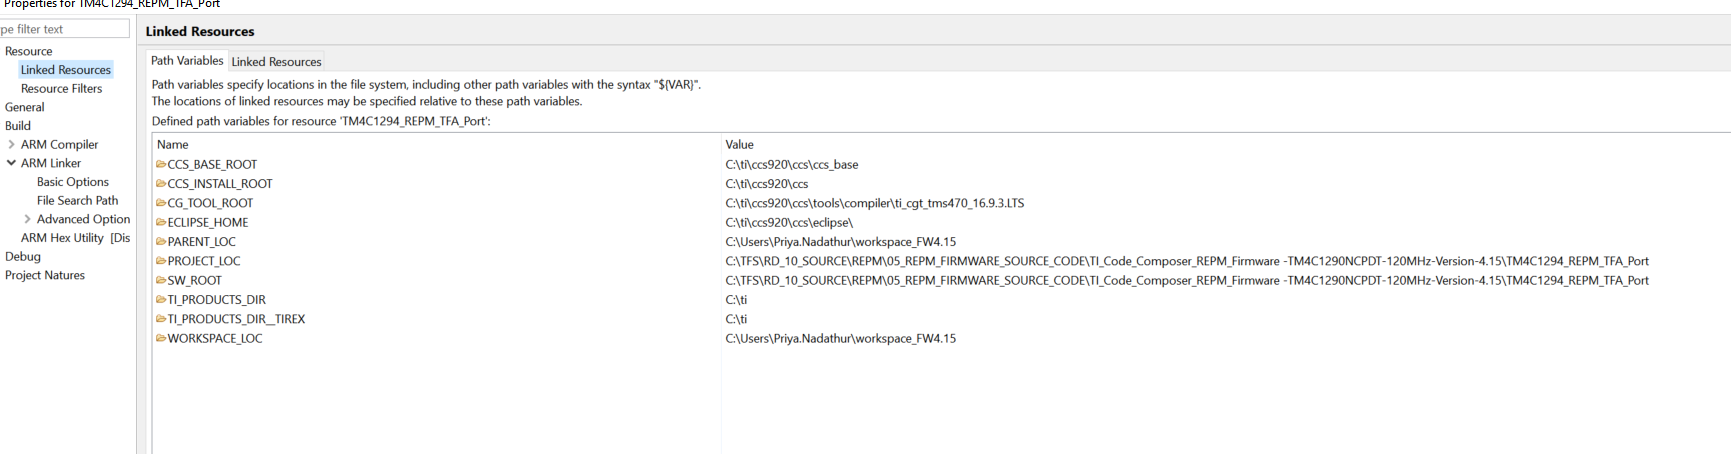Click the CG_TOOL_ROOT folder icon
This screenshot has width=1731, height=454.
(x=161, y=203)
